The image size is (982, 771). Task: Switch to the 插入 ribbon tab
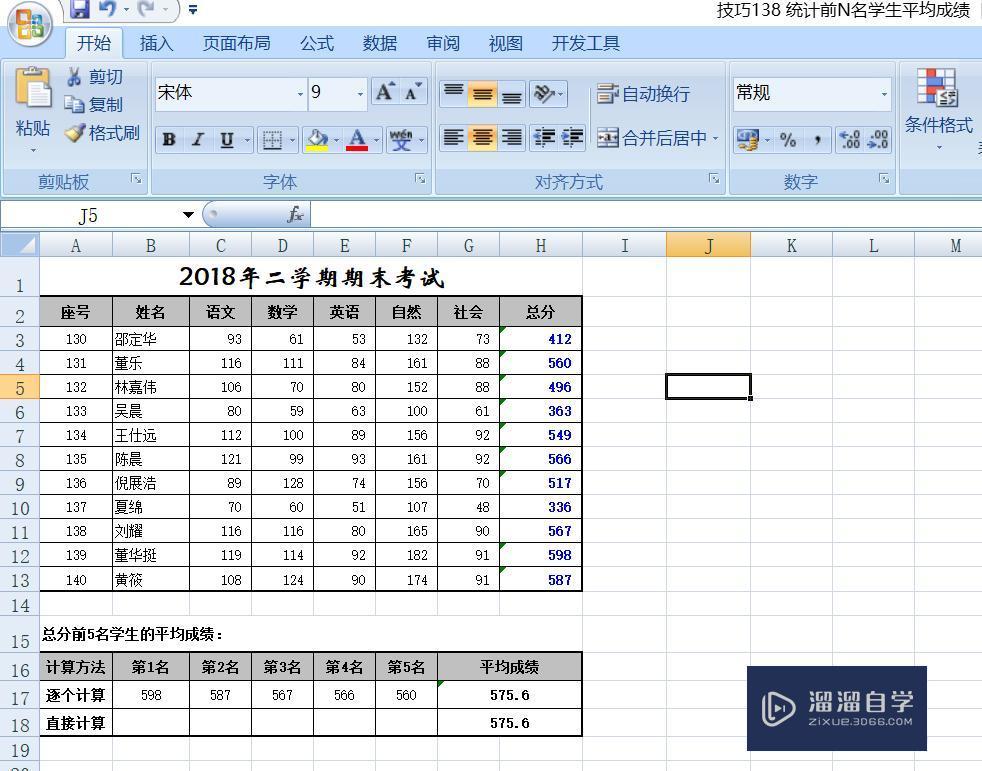(157, 43)
